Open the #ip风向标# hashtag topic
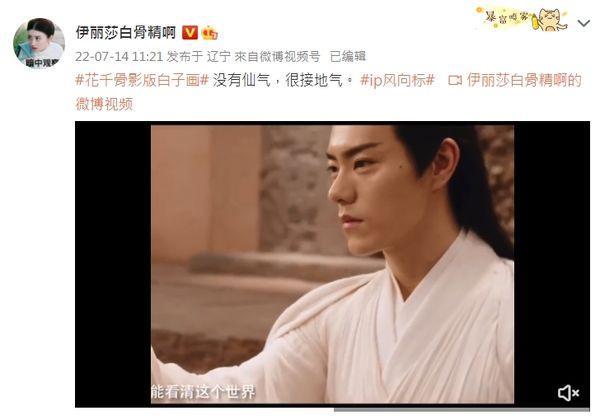The height and width of the screenshot is (420, 600). tap(397, 81)
